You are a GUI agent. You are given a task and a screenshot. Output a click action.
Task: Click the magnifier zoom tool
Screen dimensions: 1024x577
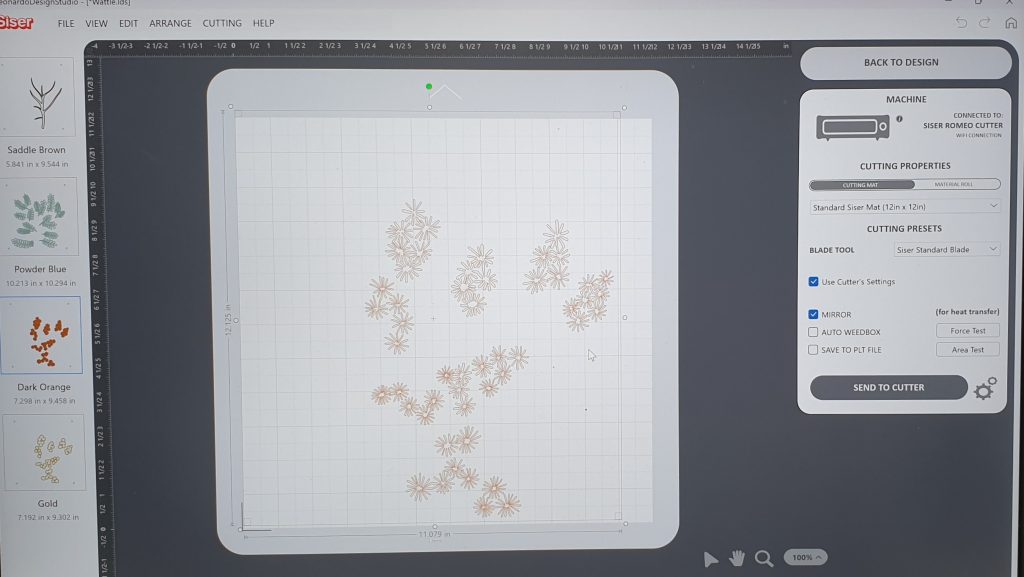[x=764, y=558]
